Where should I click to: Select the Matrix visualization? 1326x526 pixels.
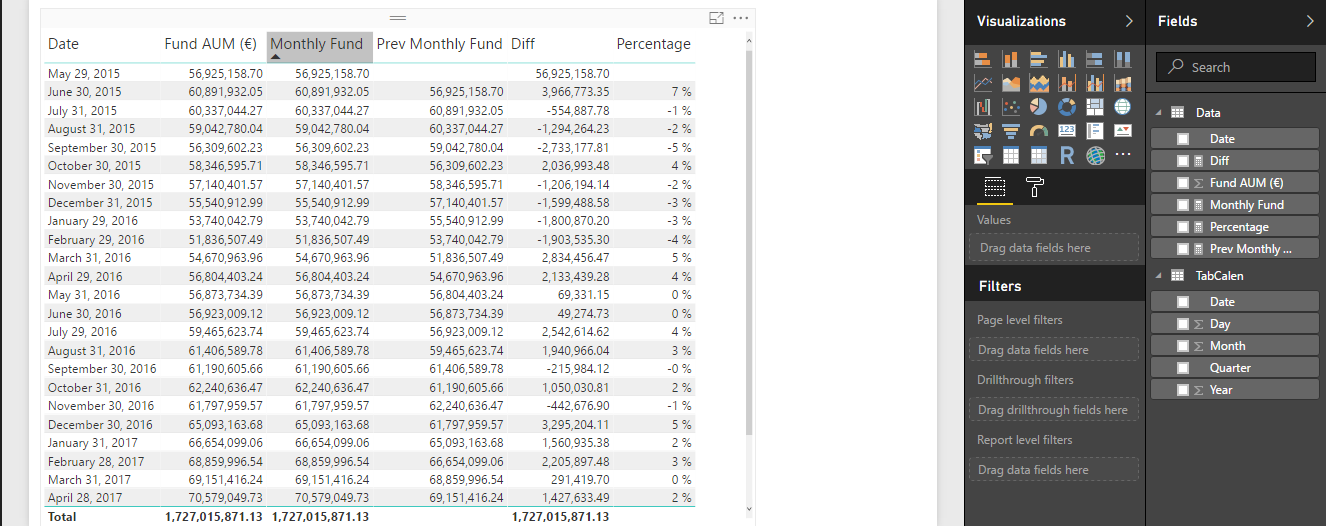pos(1039,155)
